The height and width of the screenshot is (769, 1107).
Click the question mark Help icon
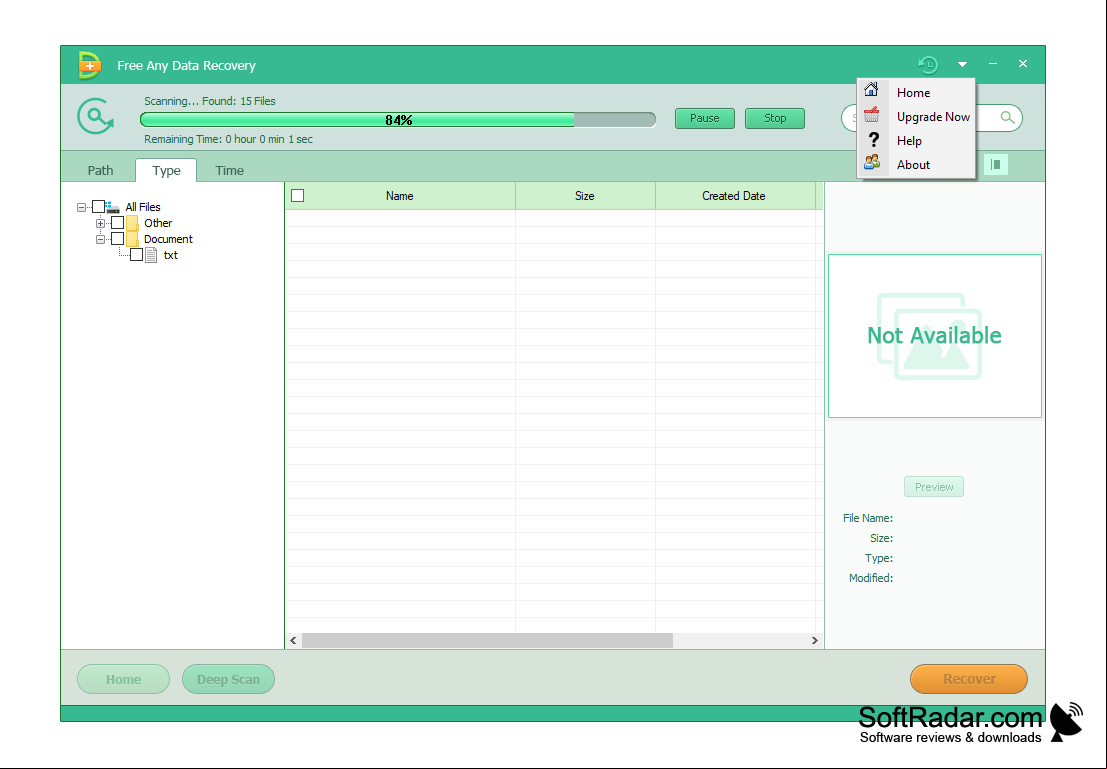[873, 139]
